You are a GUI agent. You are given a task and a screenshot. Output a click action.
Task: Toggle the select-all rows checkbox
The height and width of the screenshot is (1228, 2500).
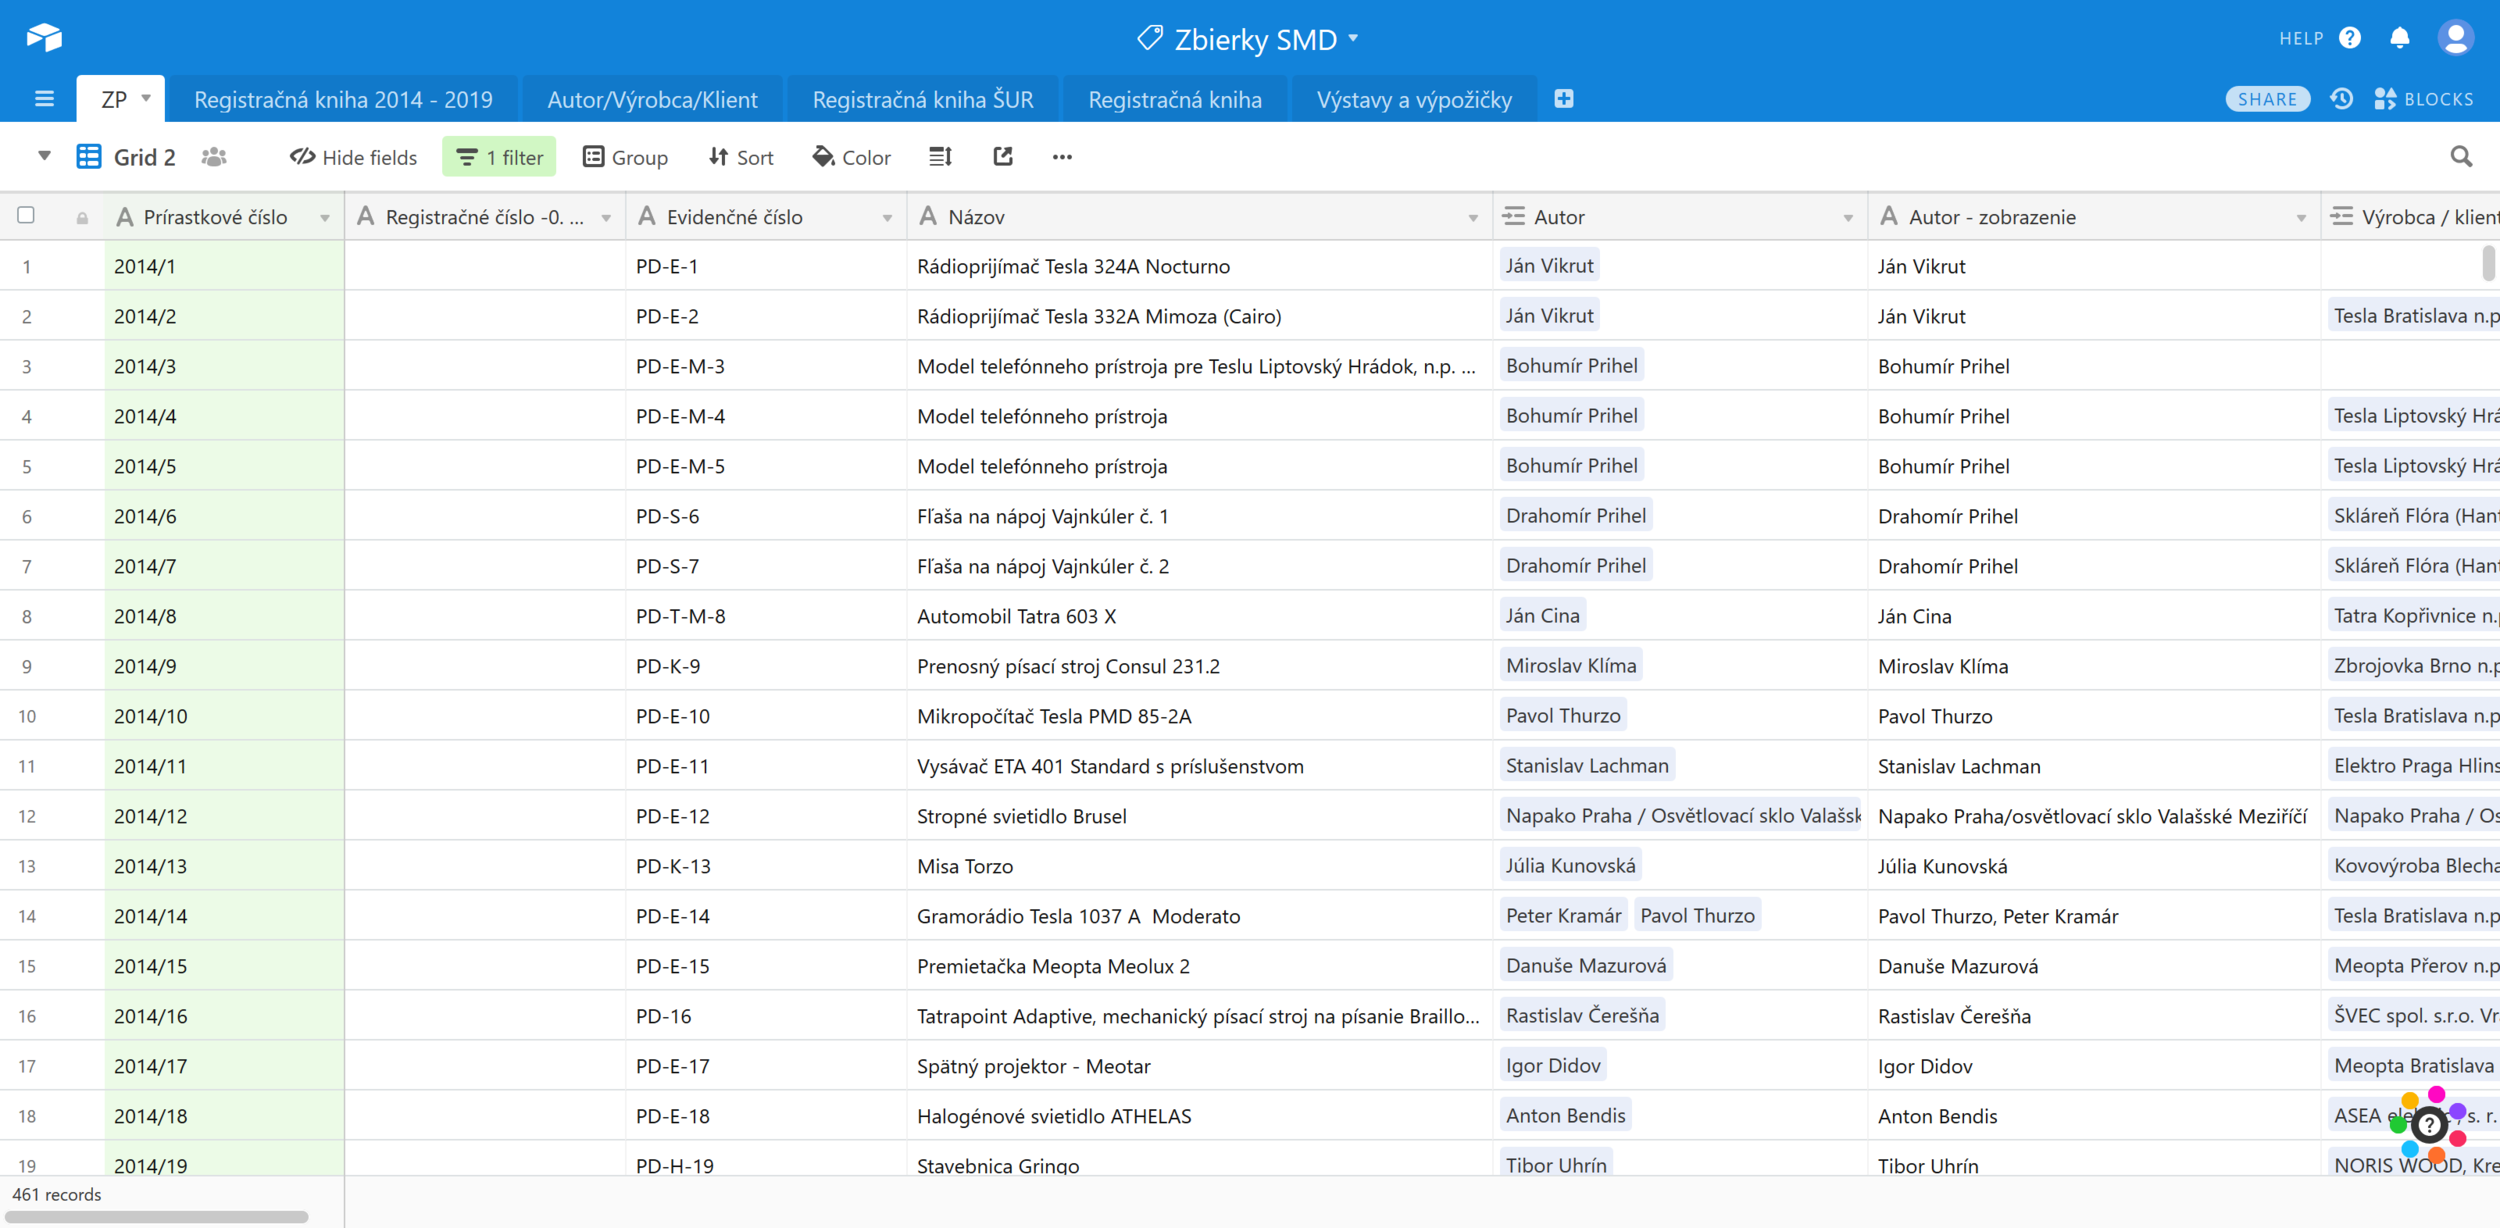27,215
